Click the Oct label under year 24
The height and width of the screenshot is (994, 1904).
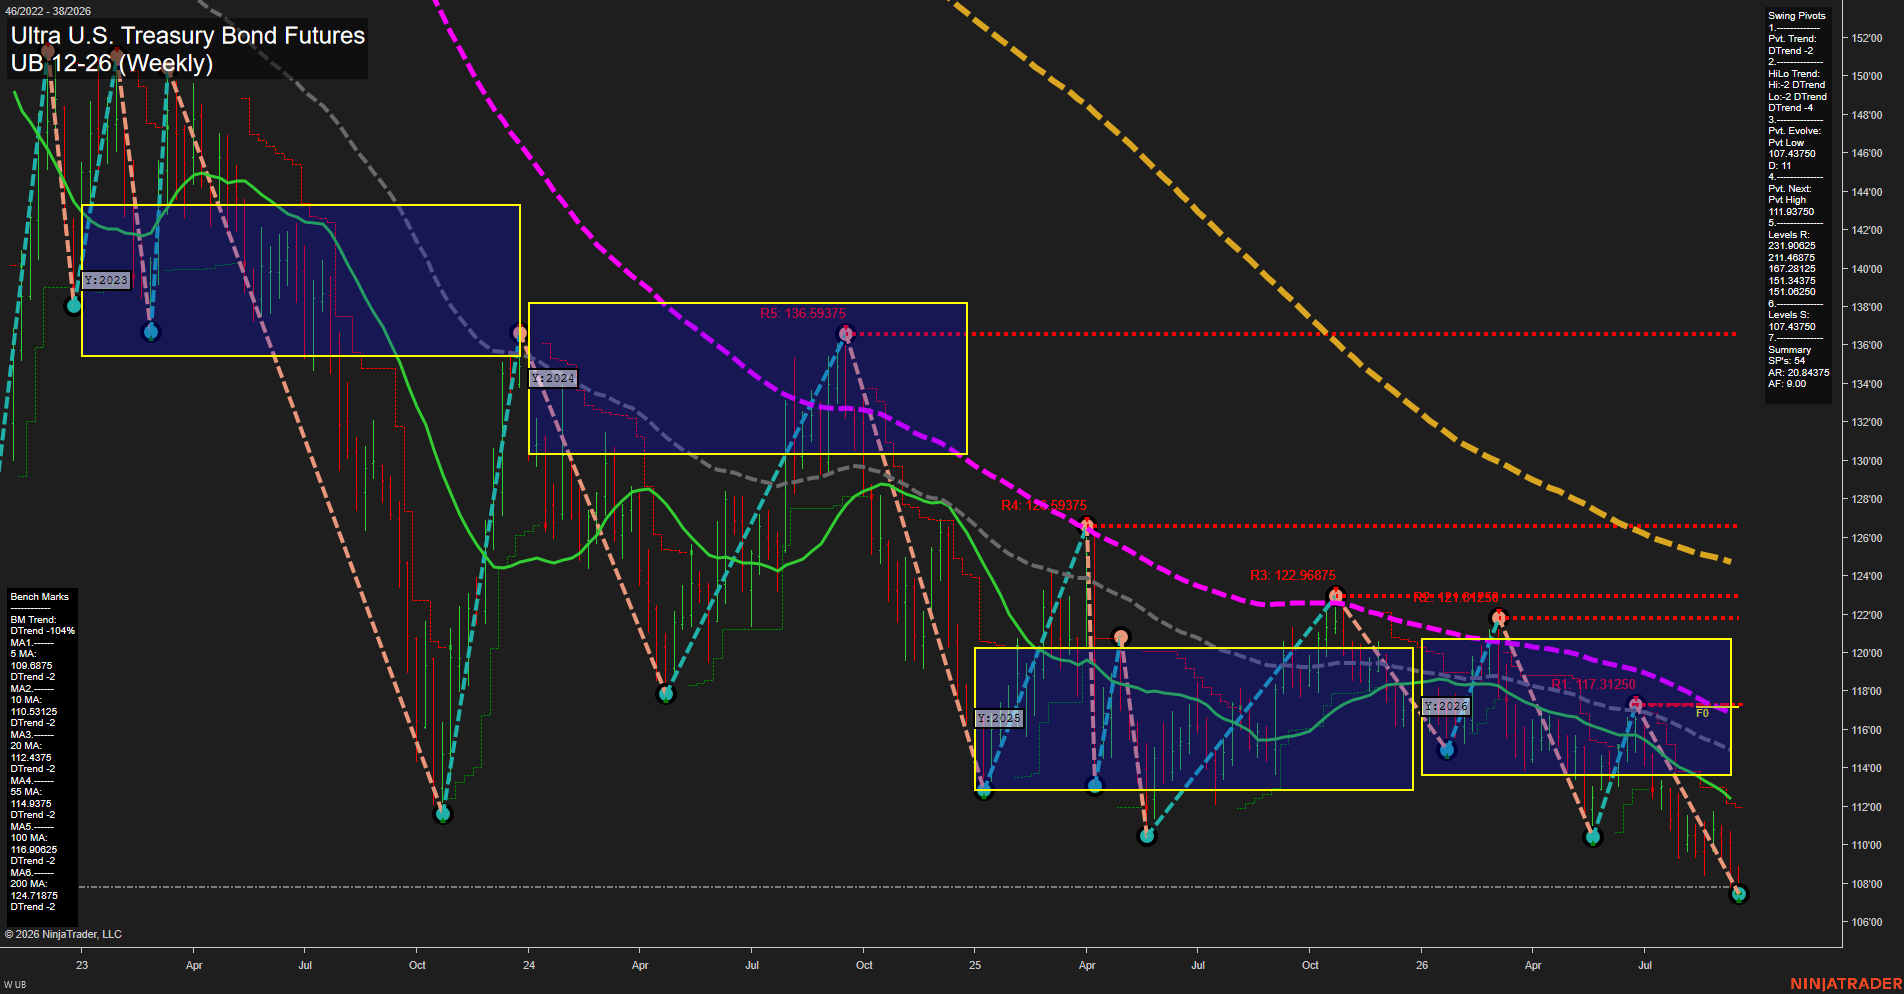pyautogui.click(x=864, y=965)
